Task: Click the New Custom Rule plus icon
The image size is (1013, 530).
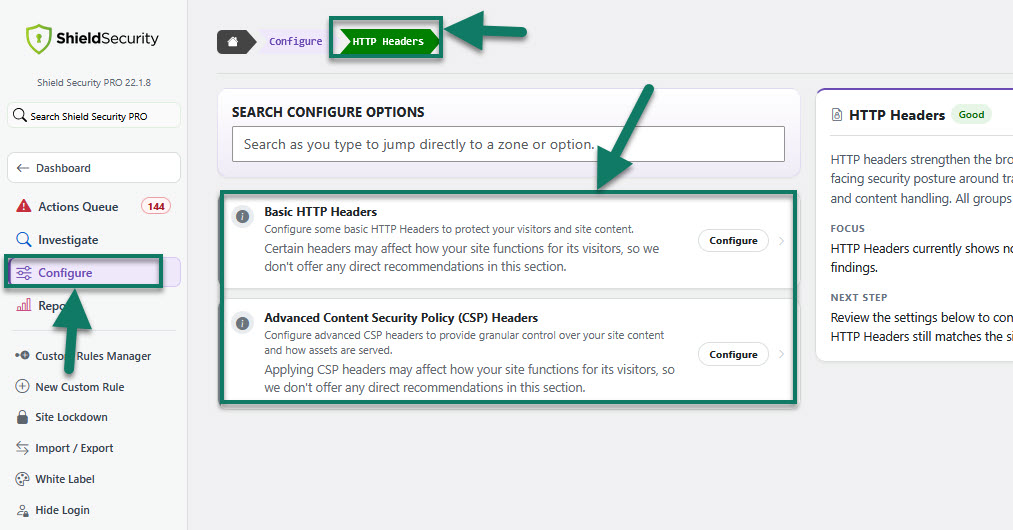Action: (x=22, y=387)
